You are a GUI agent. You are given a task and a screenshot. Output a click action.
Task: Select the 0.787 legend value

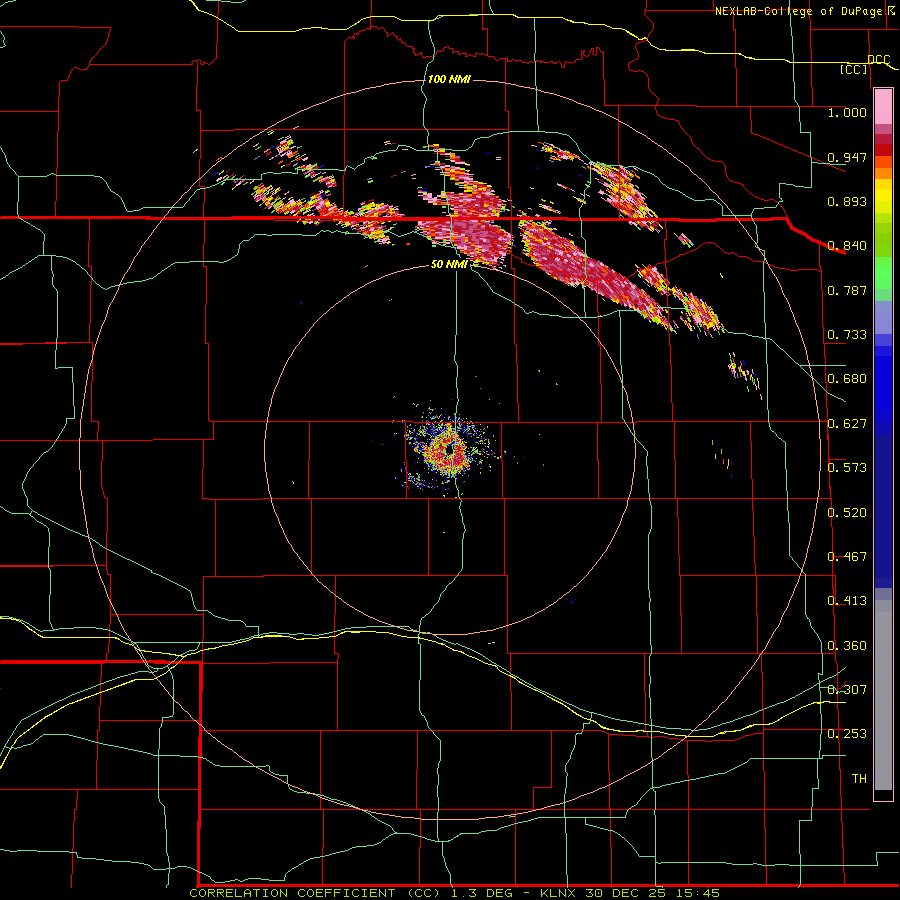click(847, 290)
